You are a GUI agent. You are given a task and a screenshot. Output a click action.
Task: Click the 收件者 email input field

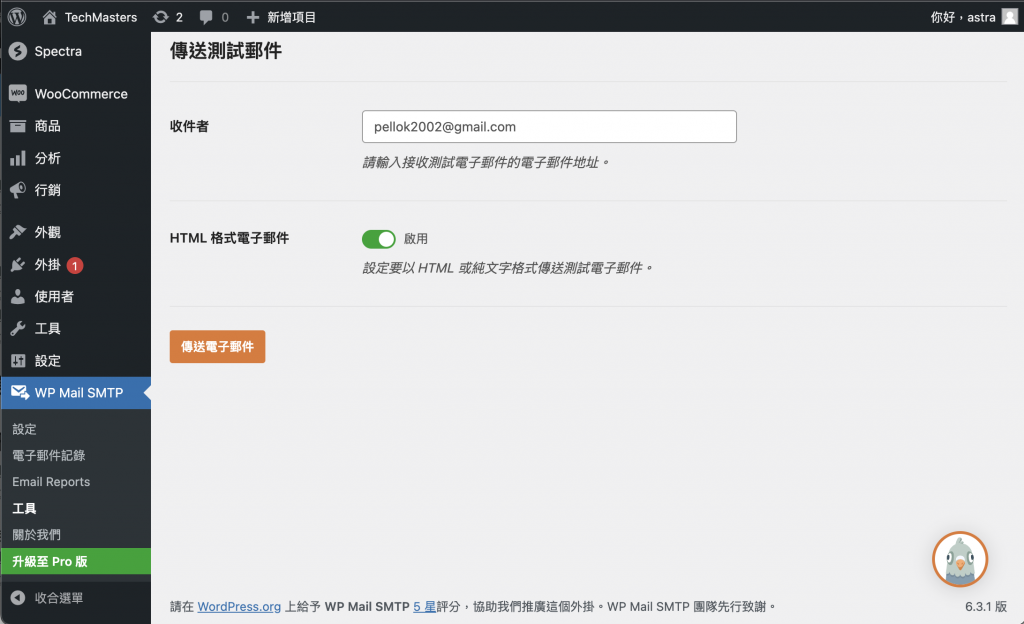549,127
